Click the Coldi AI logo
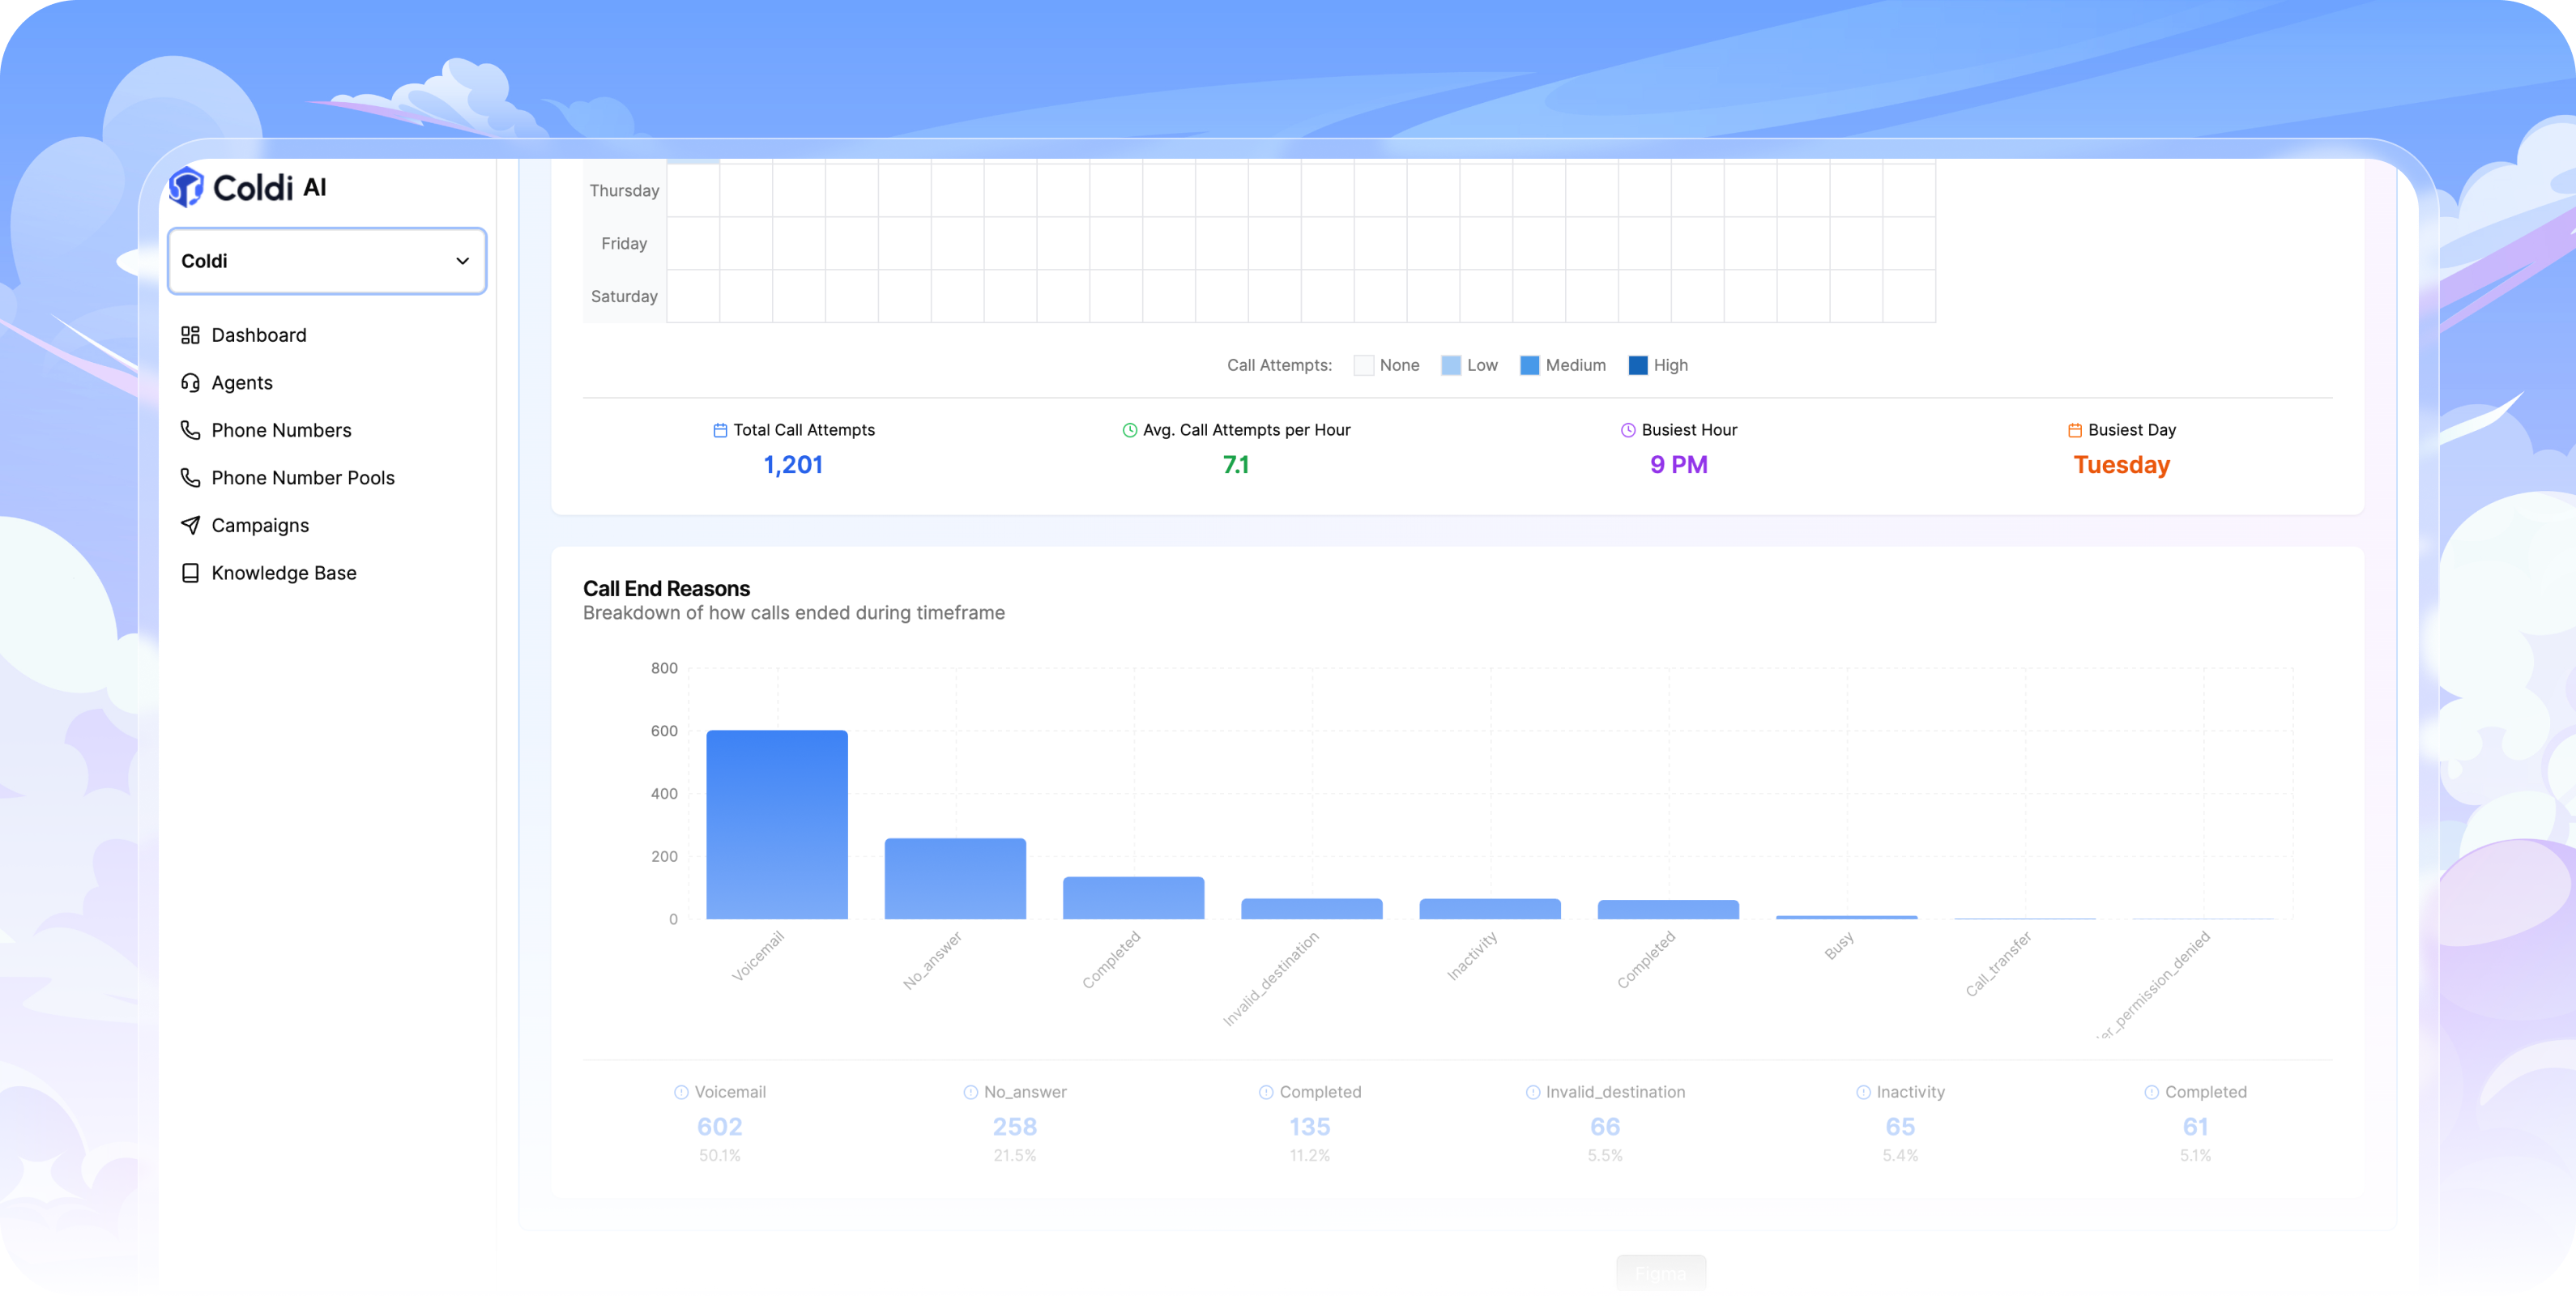Screen dimensions: 2576x1296 [249, 187]
